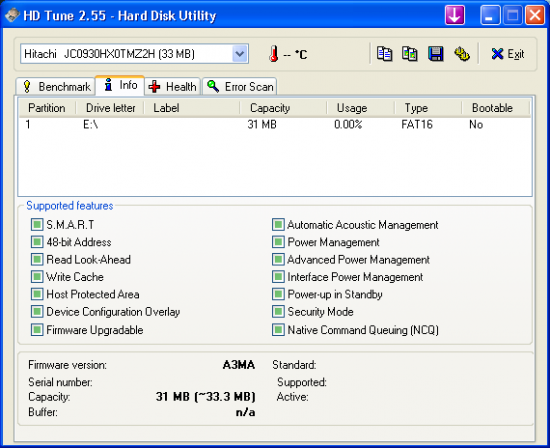Toggle the Firmware Upgradable checkbox
Viewport: 550px width, 448px height.
(37, 330)
